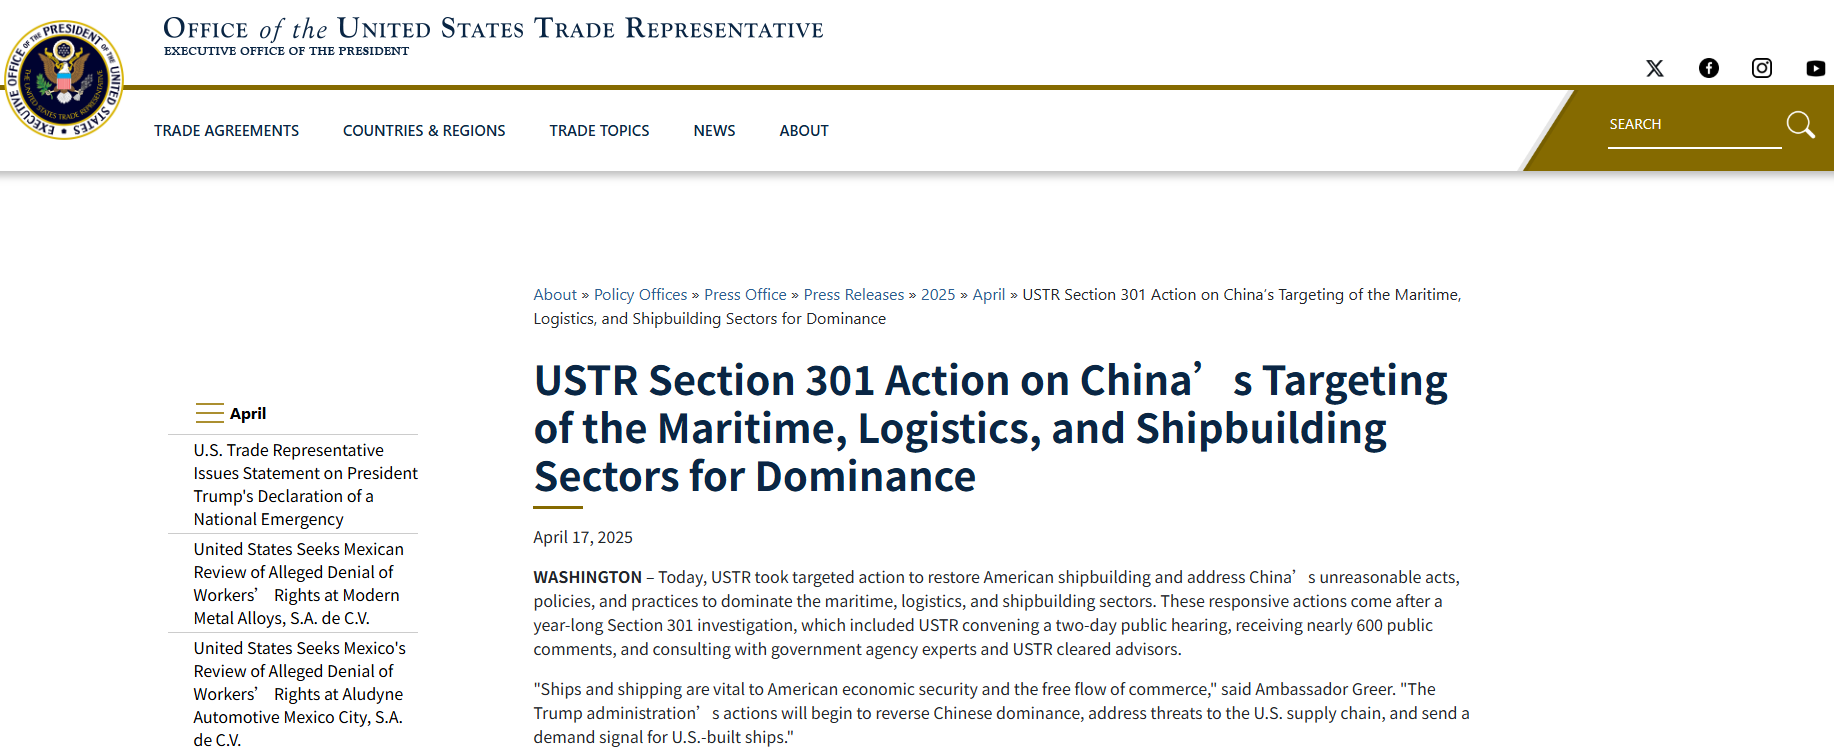Viewport: 1834px width, 754px height.
Task: Open the YouTube social icon
Action: (x=1816, y=68)
